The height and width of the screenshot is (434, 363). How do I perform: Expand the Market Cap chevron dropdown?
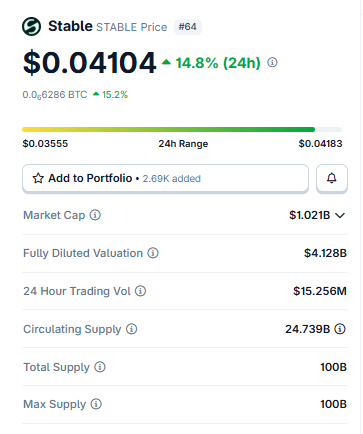(340, 215)
